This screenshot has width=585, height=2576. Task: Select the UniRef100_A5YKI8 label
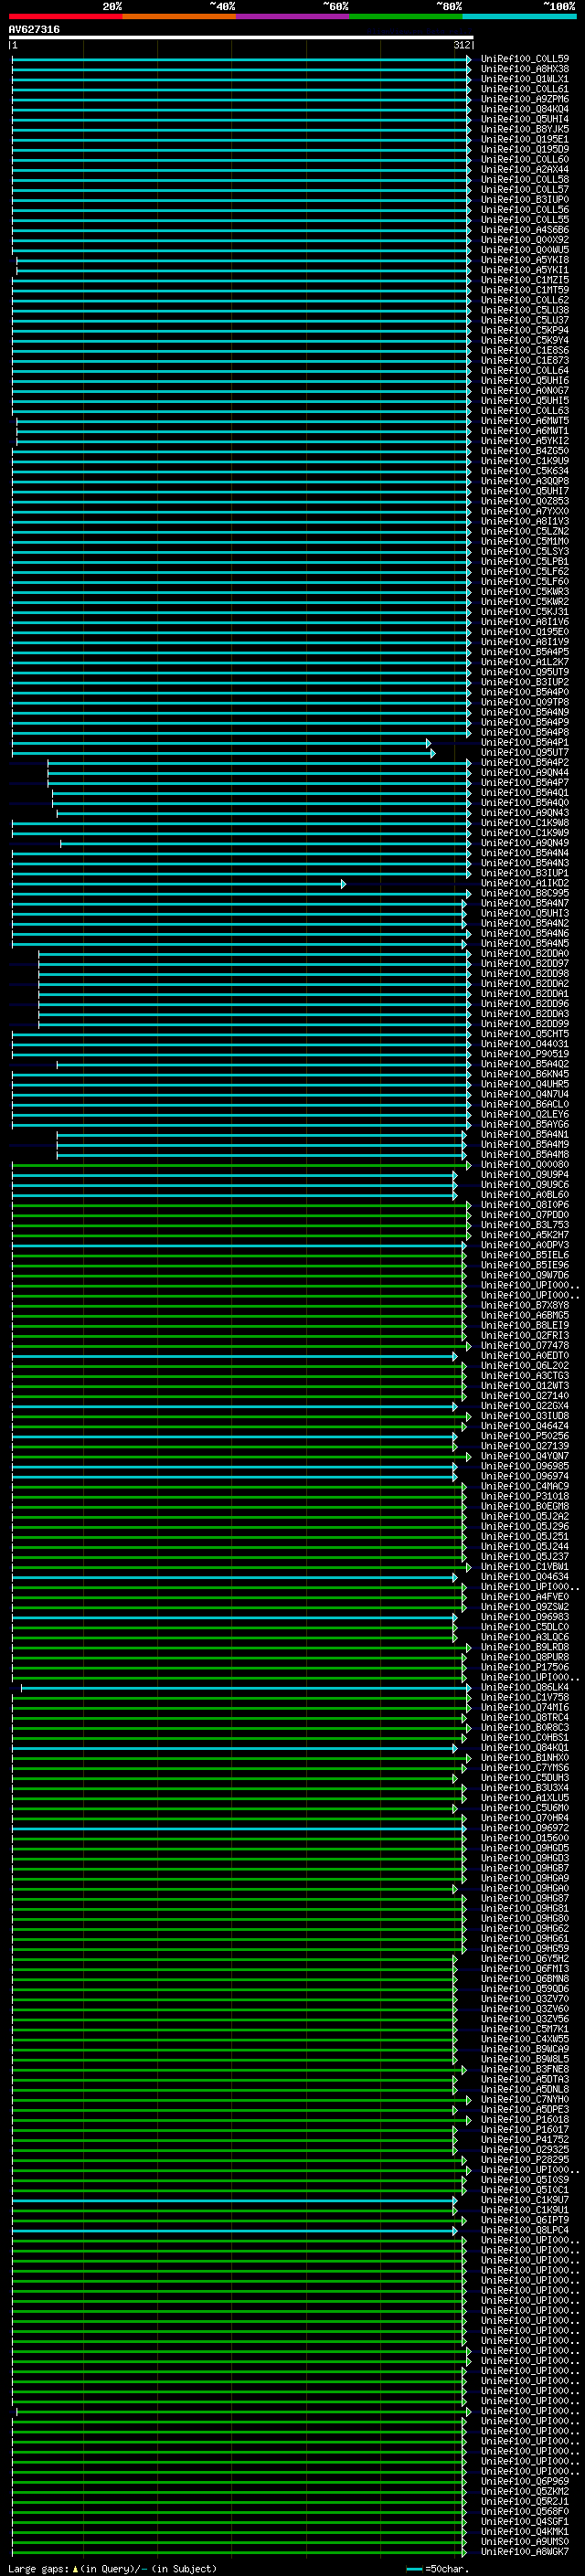point(525,260)
